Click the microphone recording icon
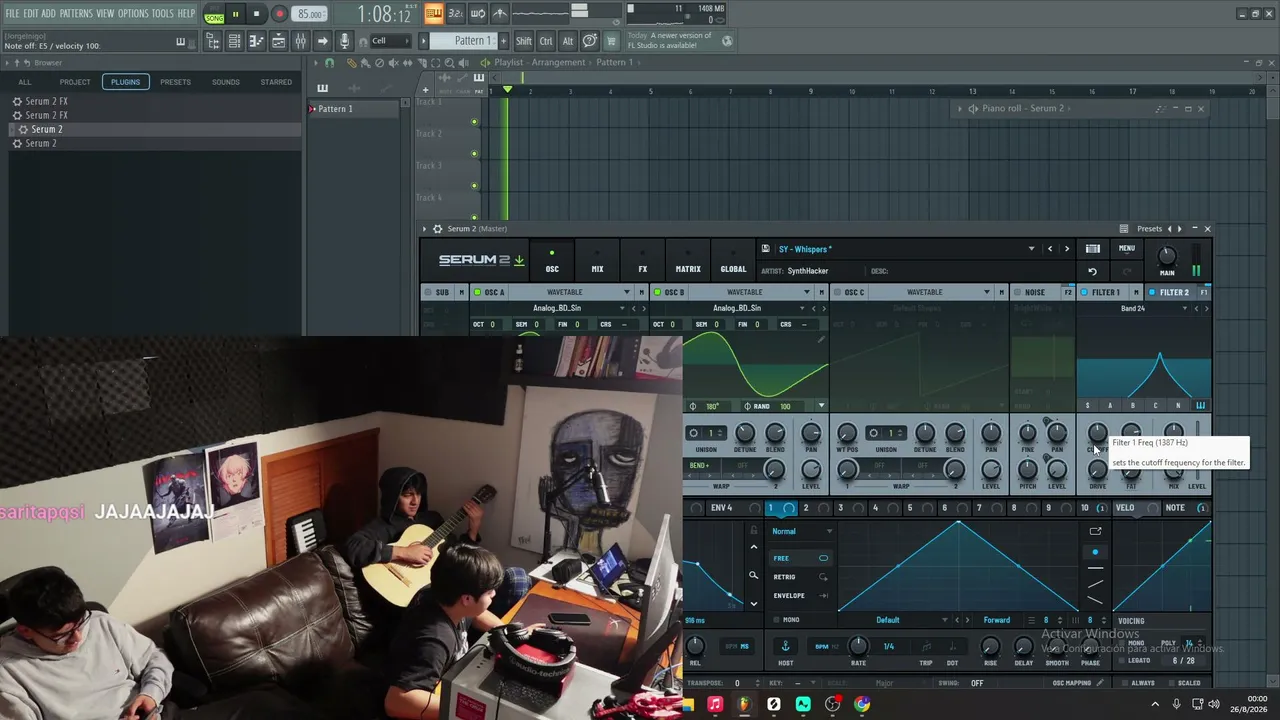This screenshot has width=1280, height=720. (x=344, y=41)
